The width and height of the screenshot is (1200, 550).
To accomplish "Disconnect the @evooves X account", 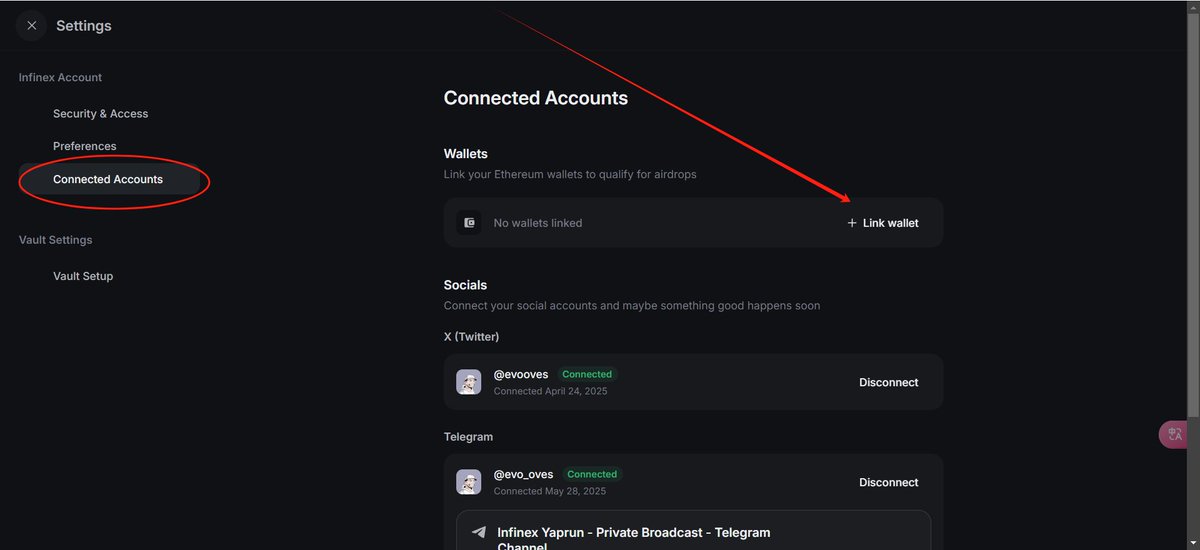I will [x=888, y=382].
